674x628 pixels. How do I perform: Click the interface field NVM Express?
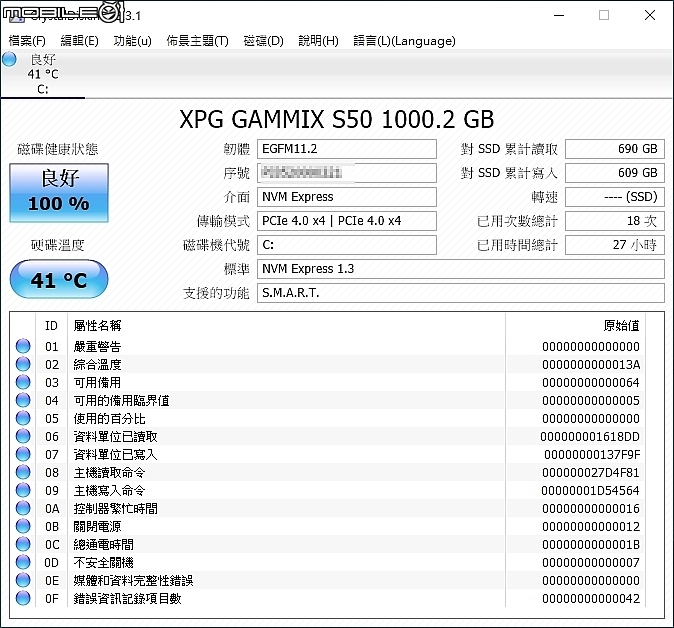[347, 197]
